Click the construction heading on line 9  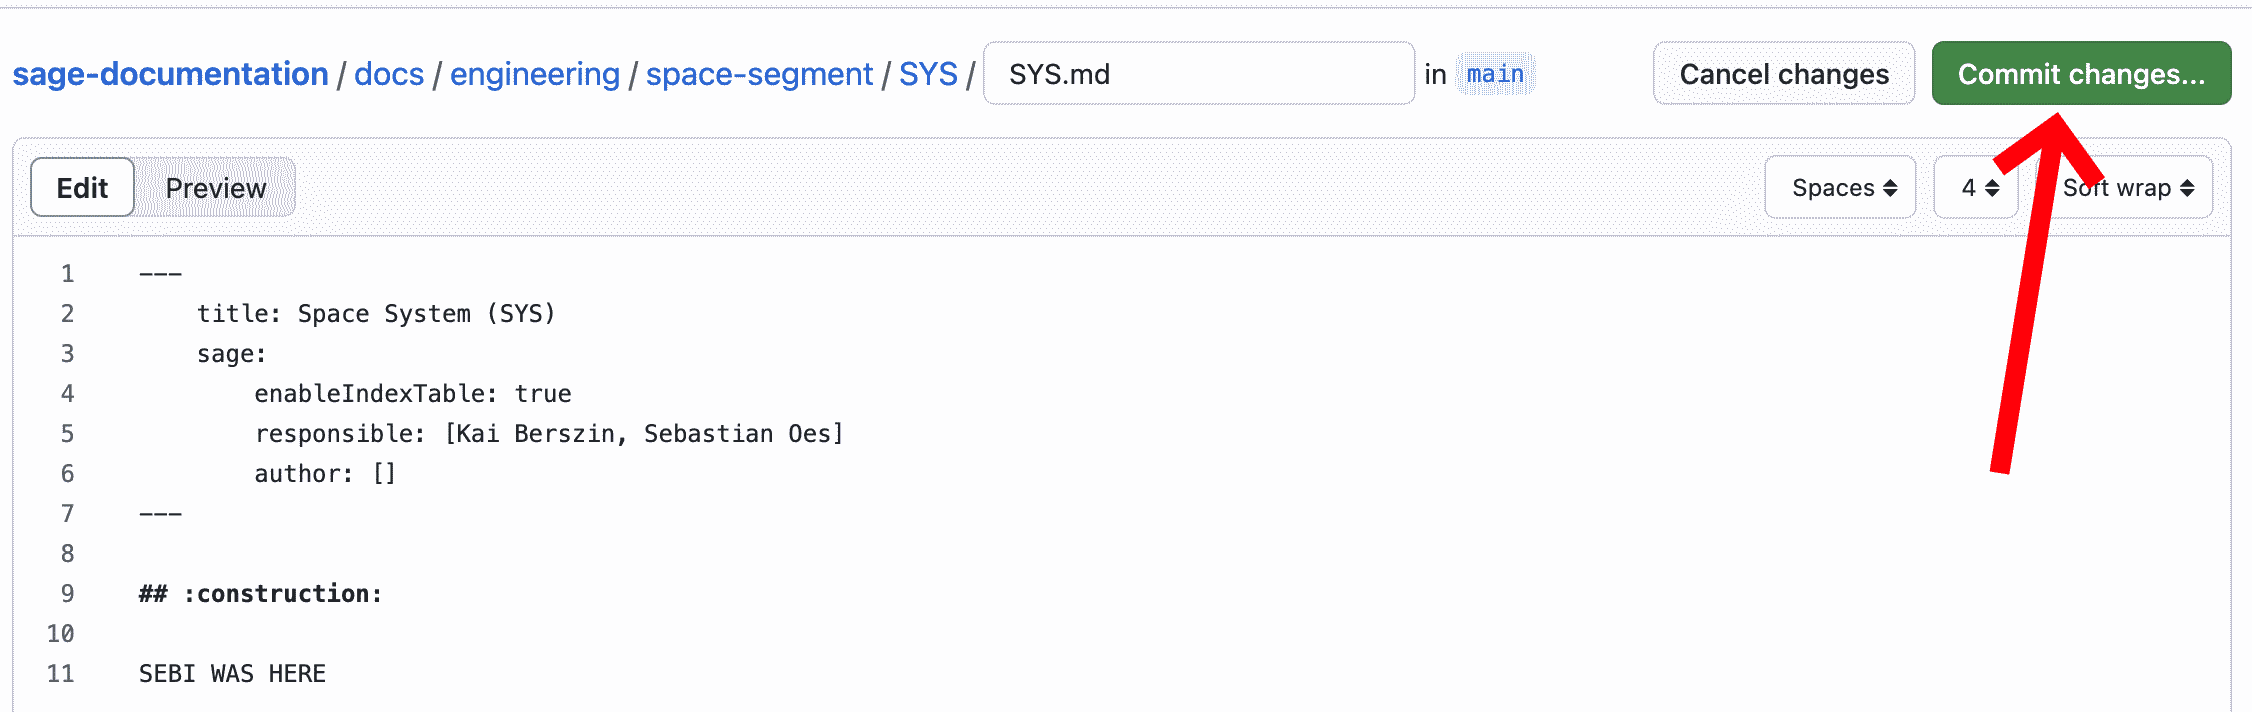pyautogui.click(x=259, y=593)
